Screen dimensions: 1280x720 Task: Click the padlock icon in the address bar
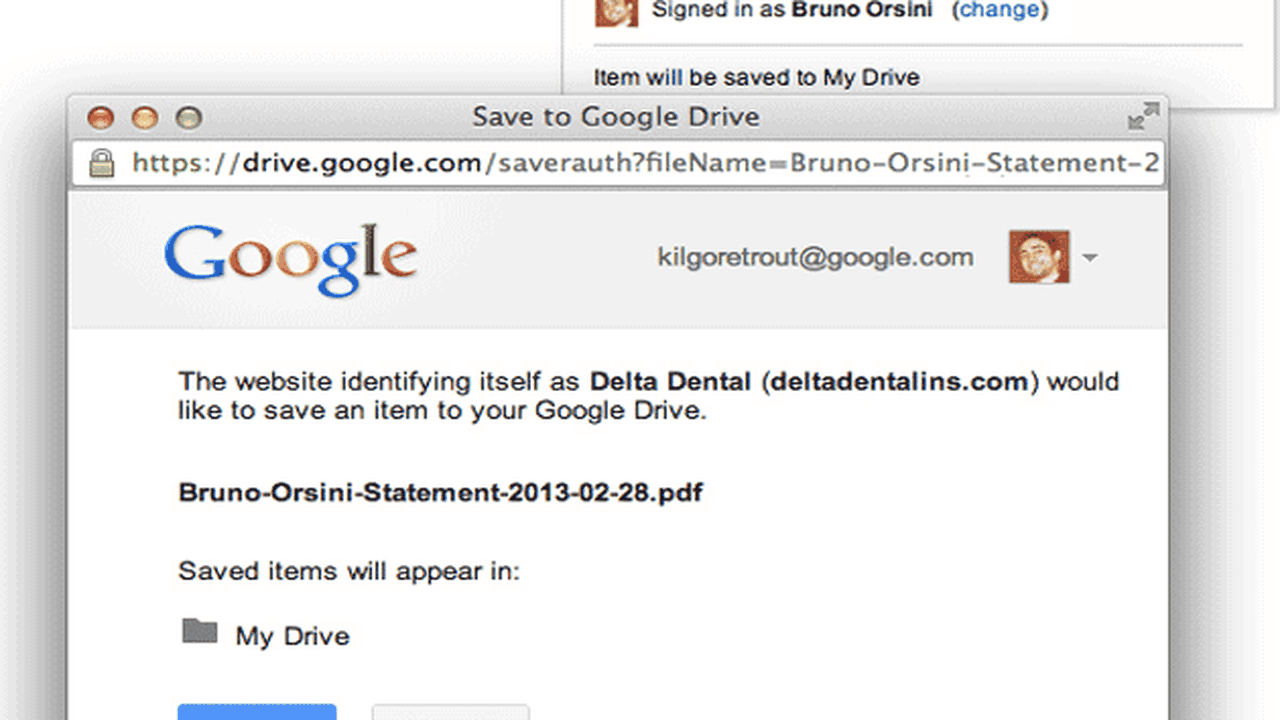pos(101,163)
